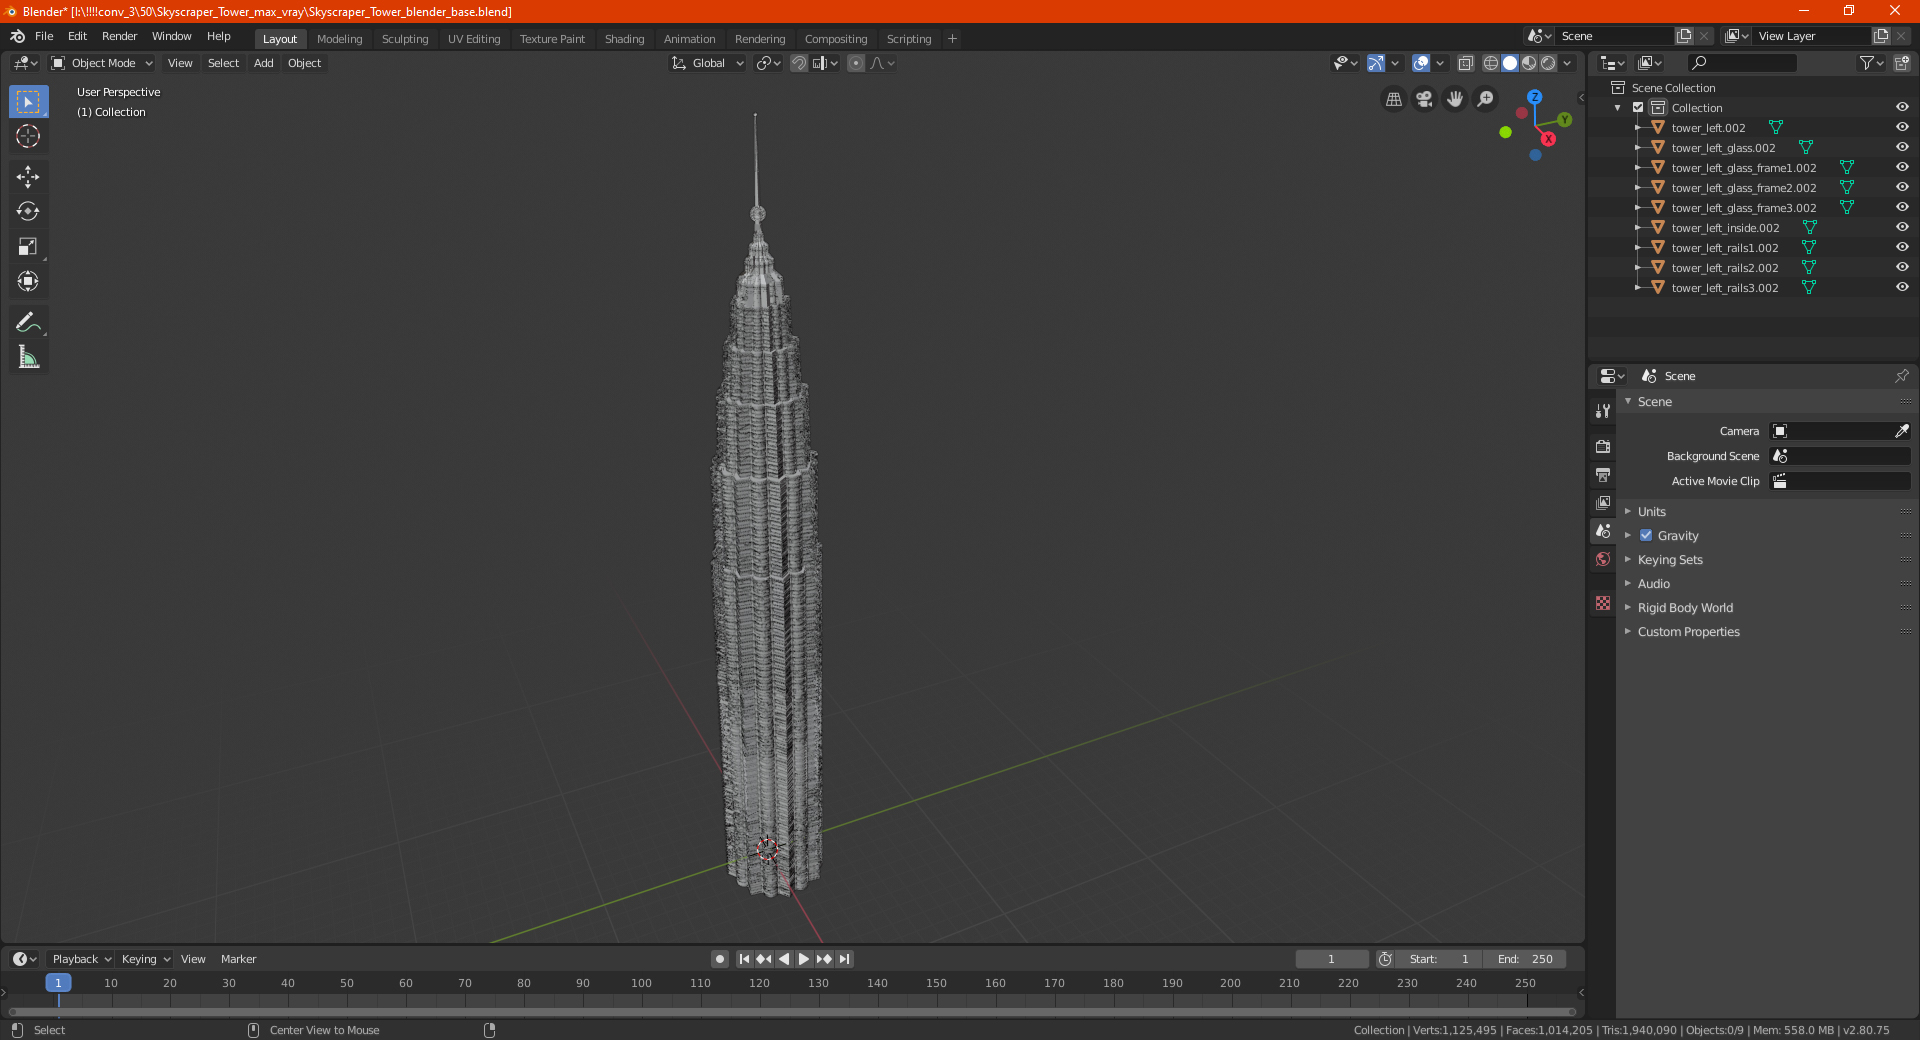Open the Render menu
Image resolution: width=1920 pixels, height=1040 pixels.
coord(119,36)
